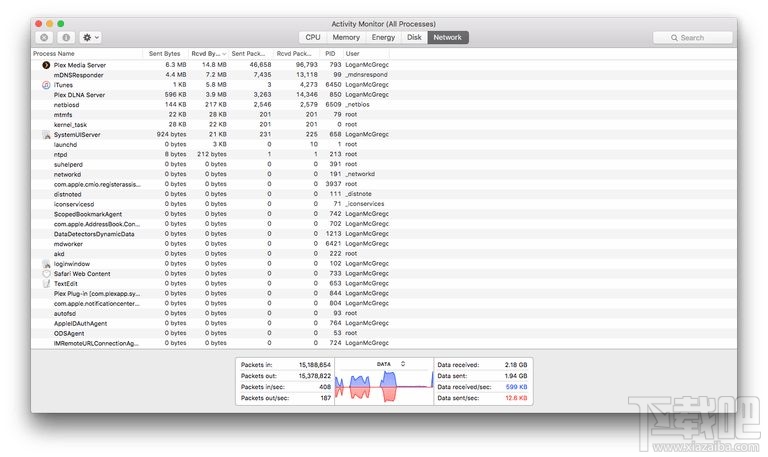Image resolution: width=768 pixels, height=457 pixels.
Task: Select the com.apple.notificationcenter row
Action: tap(384, 303)
